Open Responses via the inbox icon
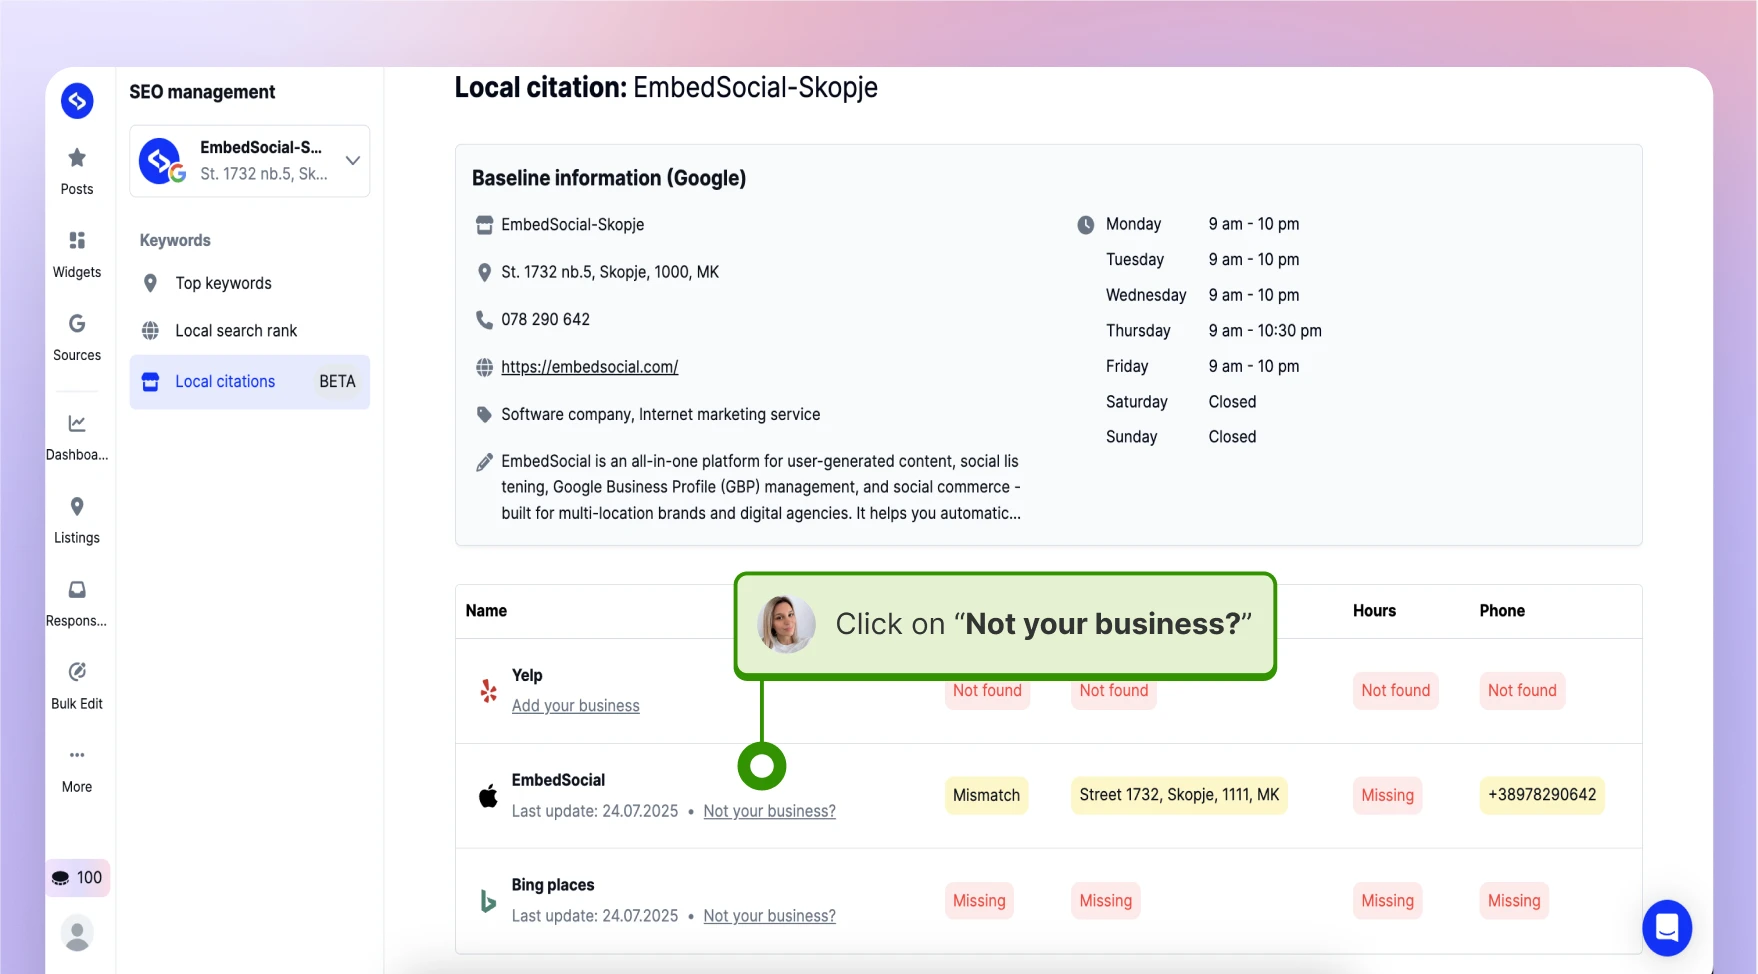Viewport: 1758px width, 974px height. [x=77, y=589]
